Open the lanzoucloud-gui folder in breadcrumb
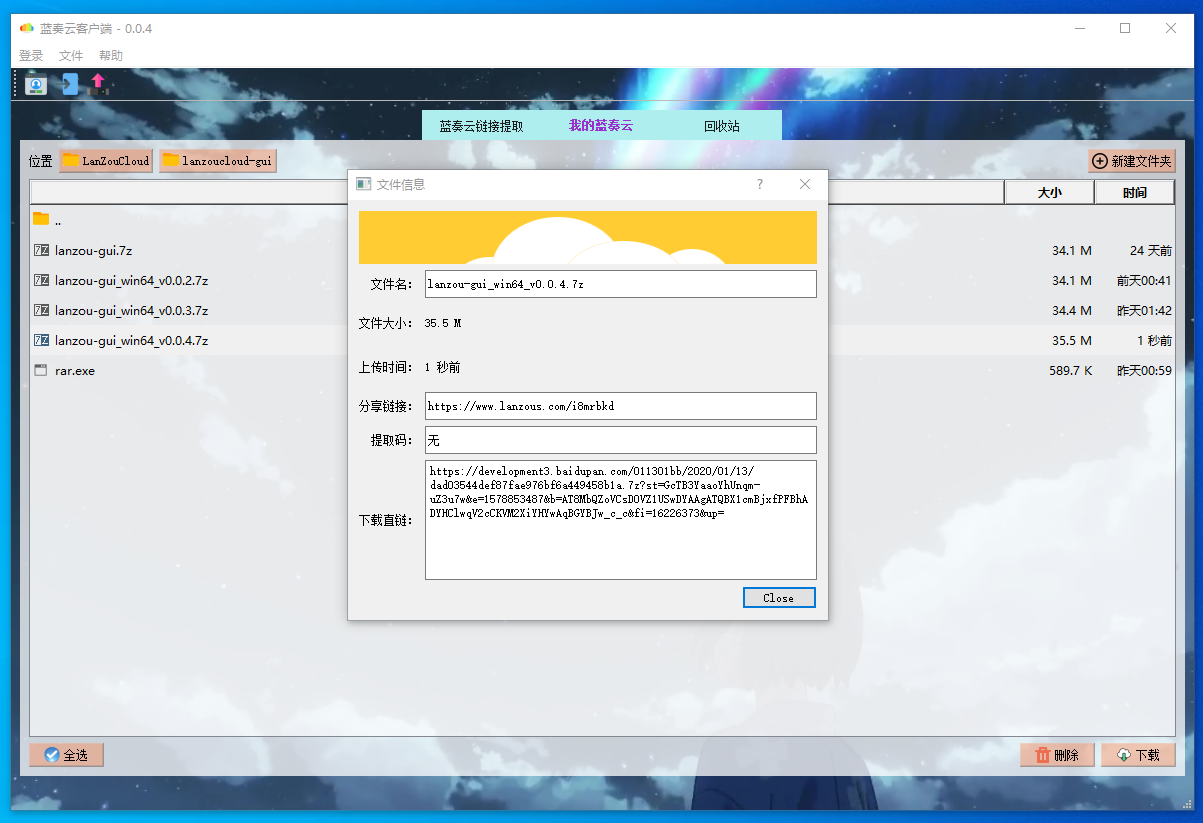The width and height of the screenshot is (1203, 823). coord(218,160)
